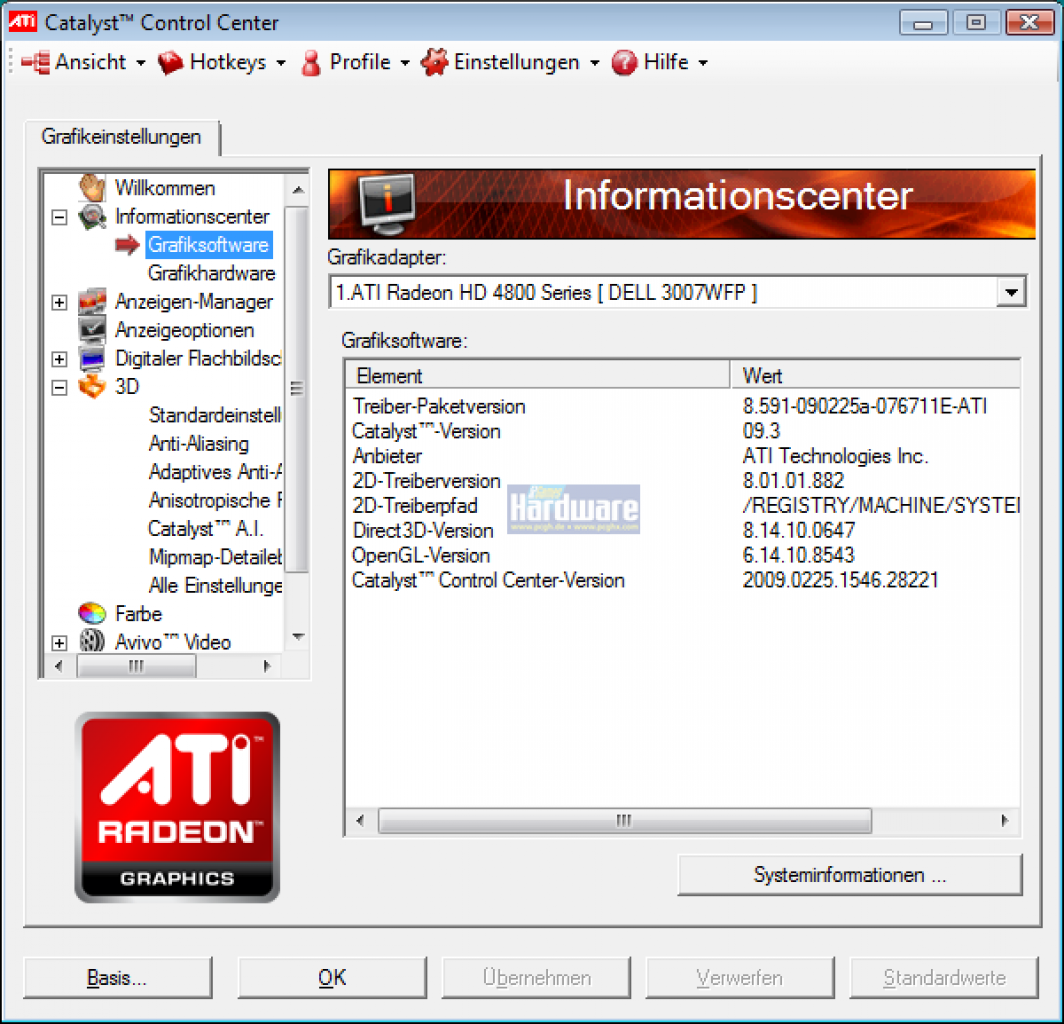The height and width of the screenshot is (1024, 1064).
Task: Expand the Digitaler Flachbildschirm node
Action: pyautogui.click(x=60, y=359)
